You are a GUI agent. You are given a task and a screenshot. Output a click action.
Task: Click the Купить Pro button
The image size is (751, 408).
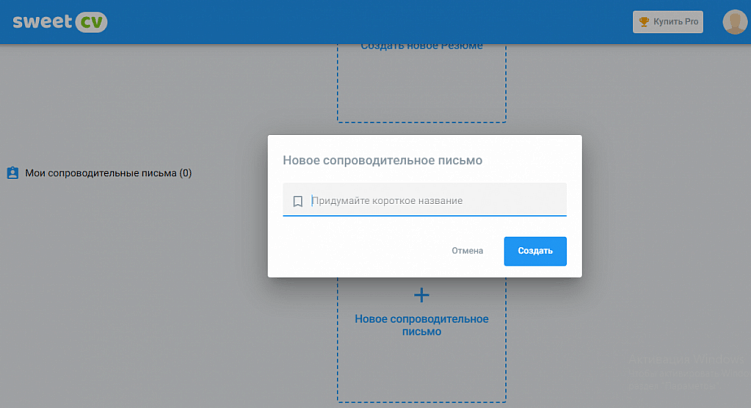click(668, 22)
